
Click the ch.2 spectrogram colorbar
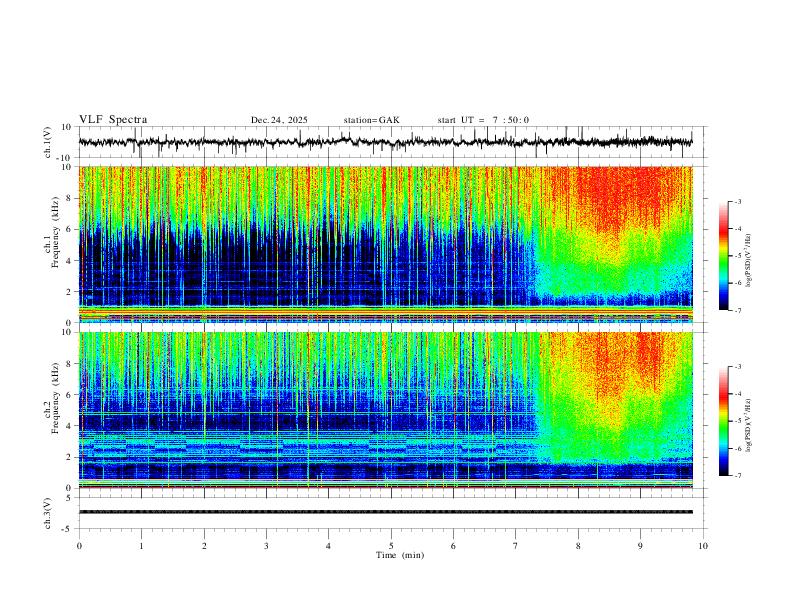[723, 421]
